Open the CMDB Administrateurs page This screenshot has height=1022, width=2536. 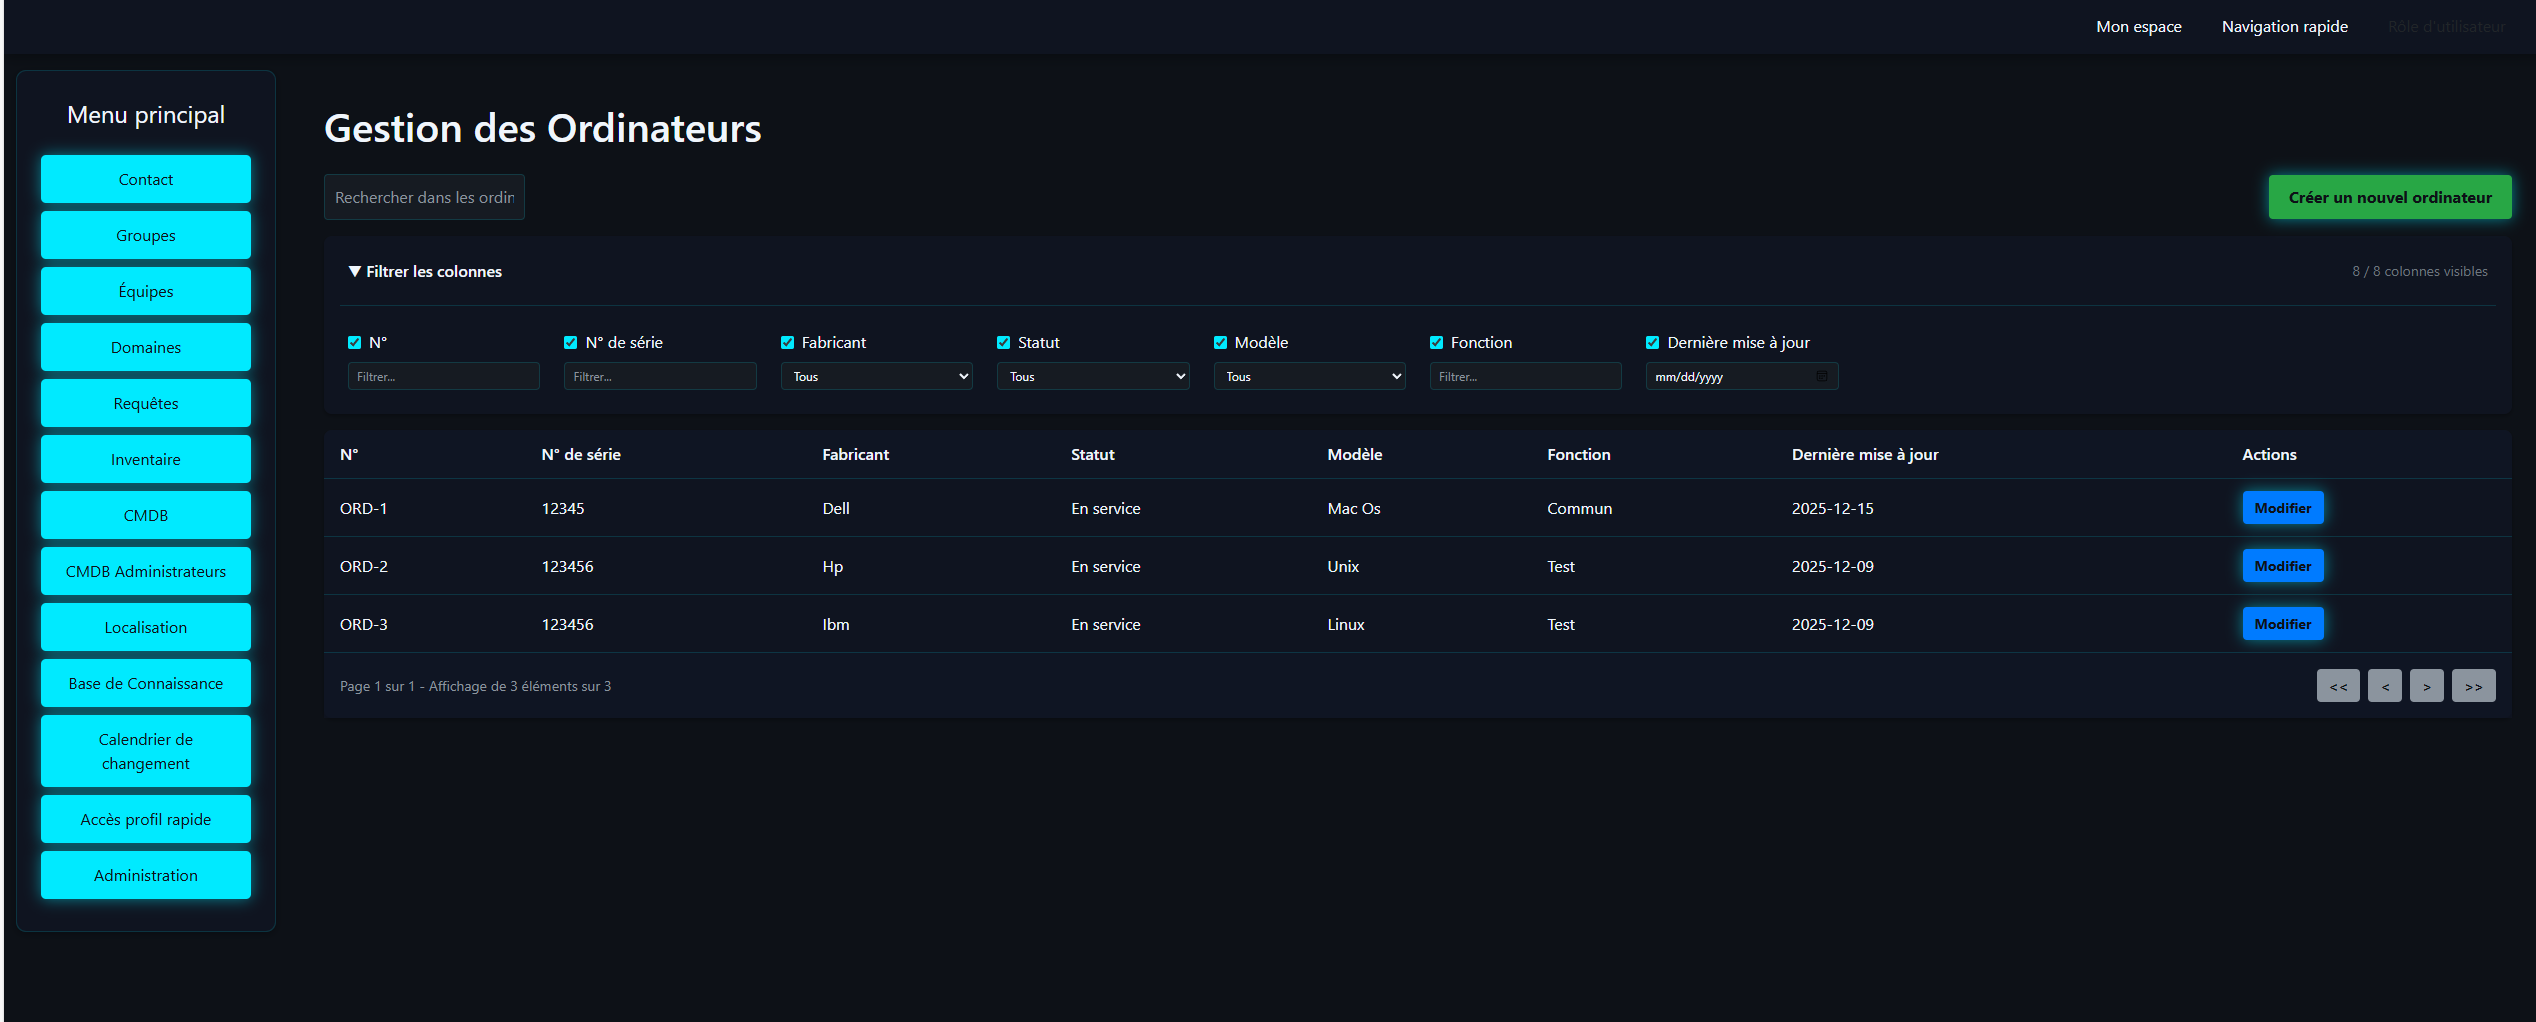point(145,571)
